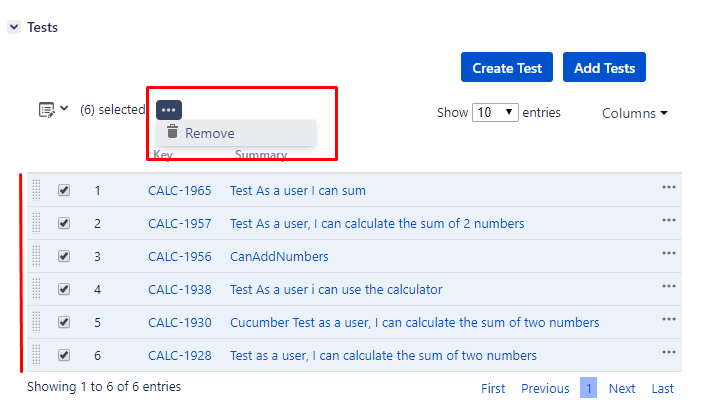713x410 pixels.
Task: Open row actions ellipsis for CALC-1928
Action: tap(668, 352)
